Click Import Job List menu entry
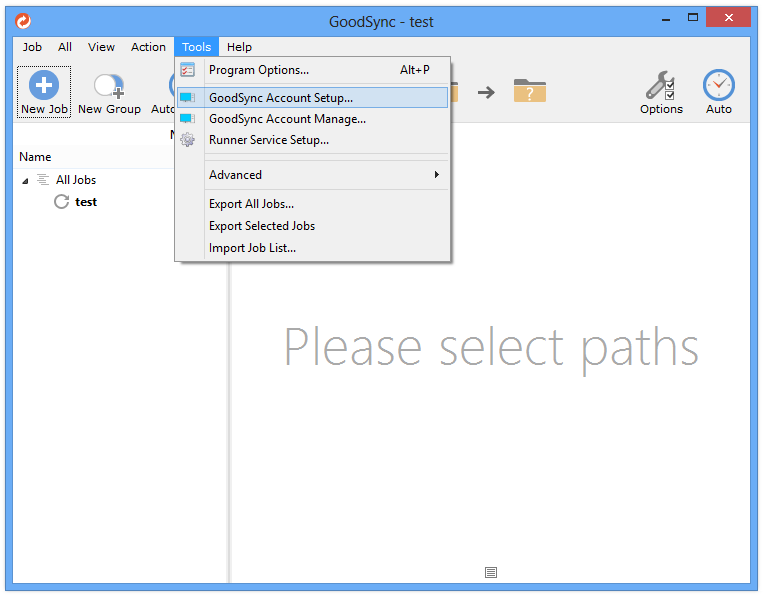The width and height of the screenshot is (766, 596). 252,248
